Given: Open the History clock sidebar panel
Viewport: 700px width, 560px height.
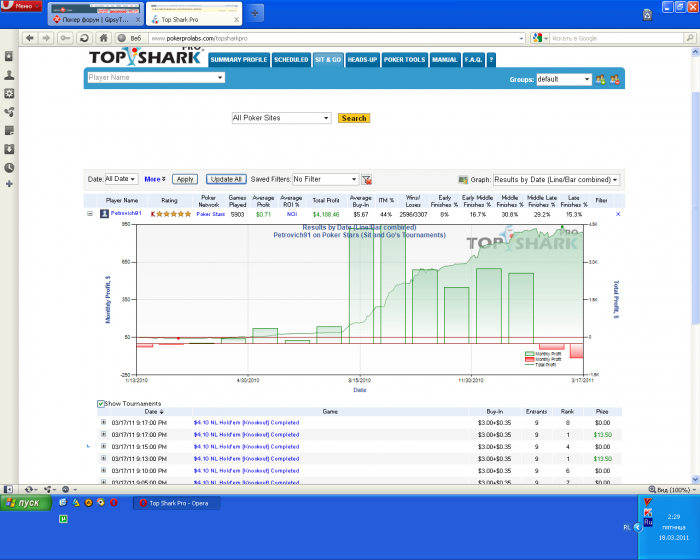Looking at the screenshot, I should tap(9, 167).
